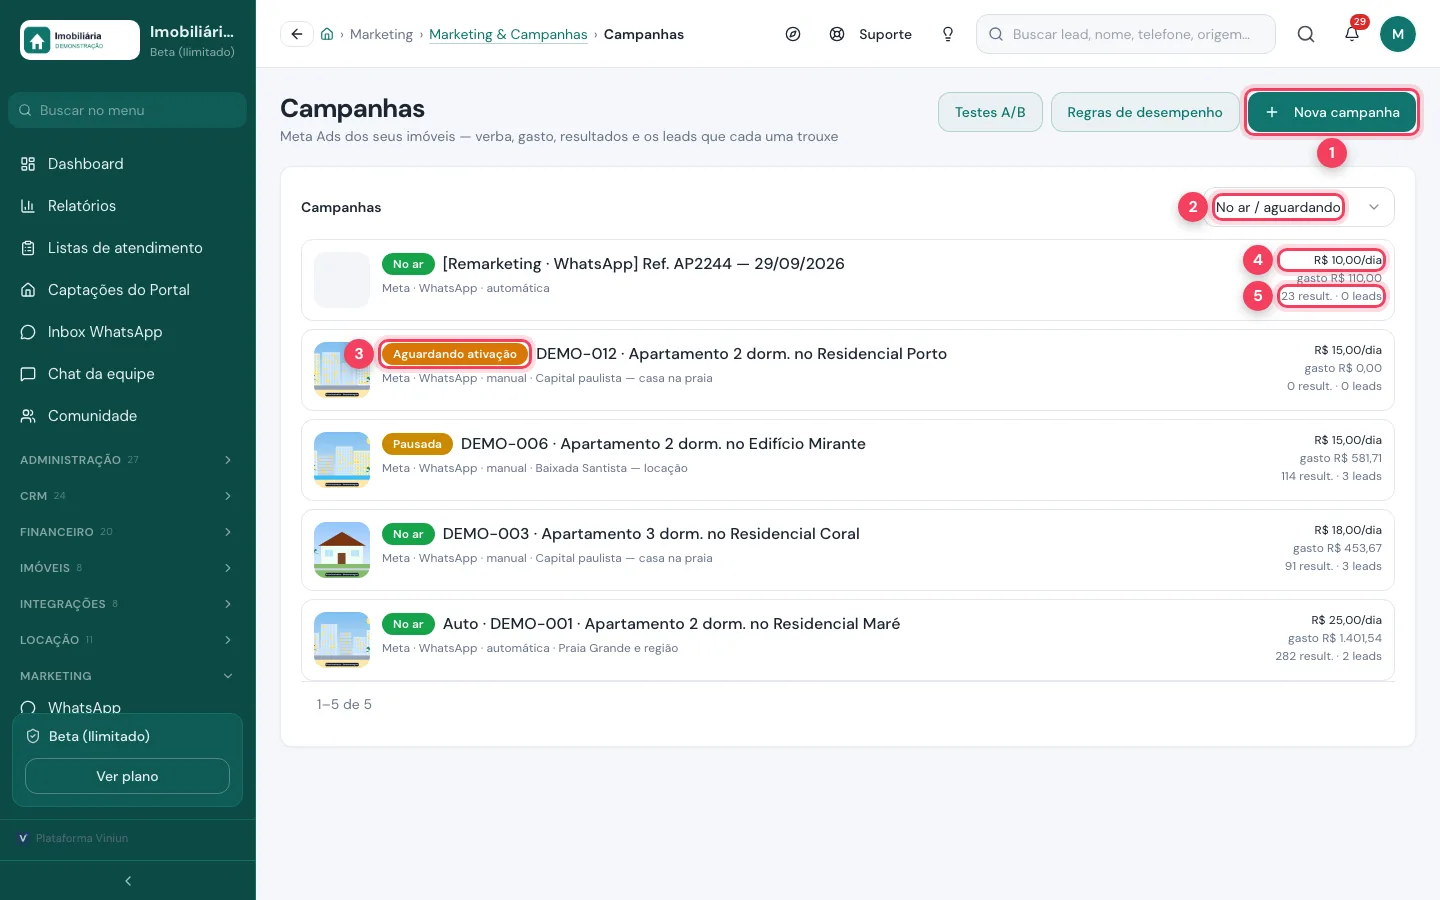Expand the Integrações section
This screenshot has height=900, width=1440.
click(x=128, y=604)
